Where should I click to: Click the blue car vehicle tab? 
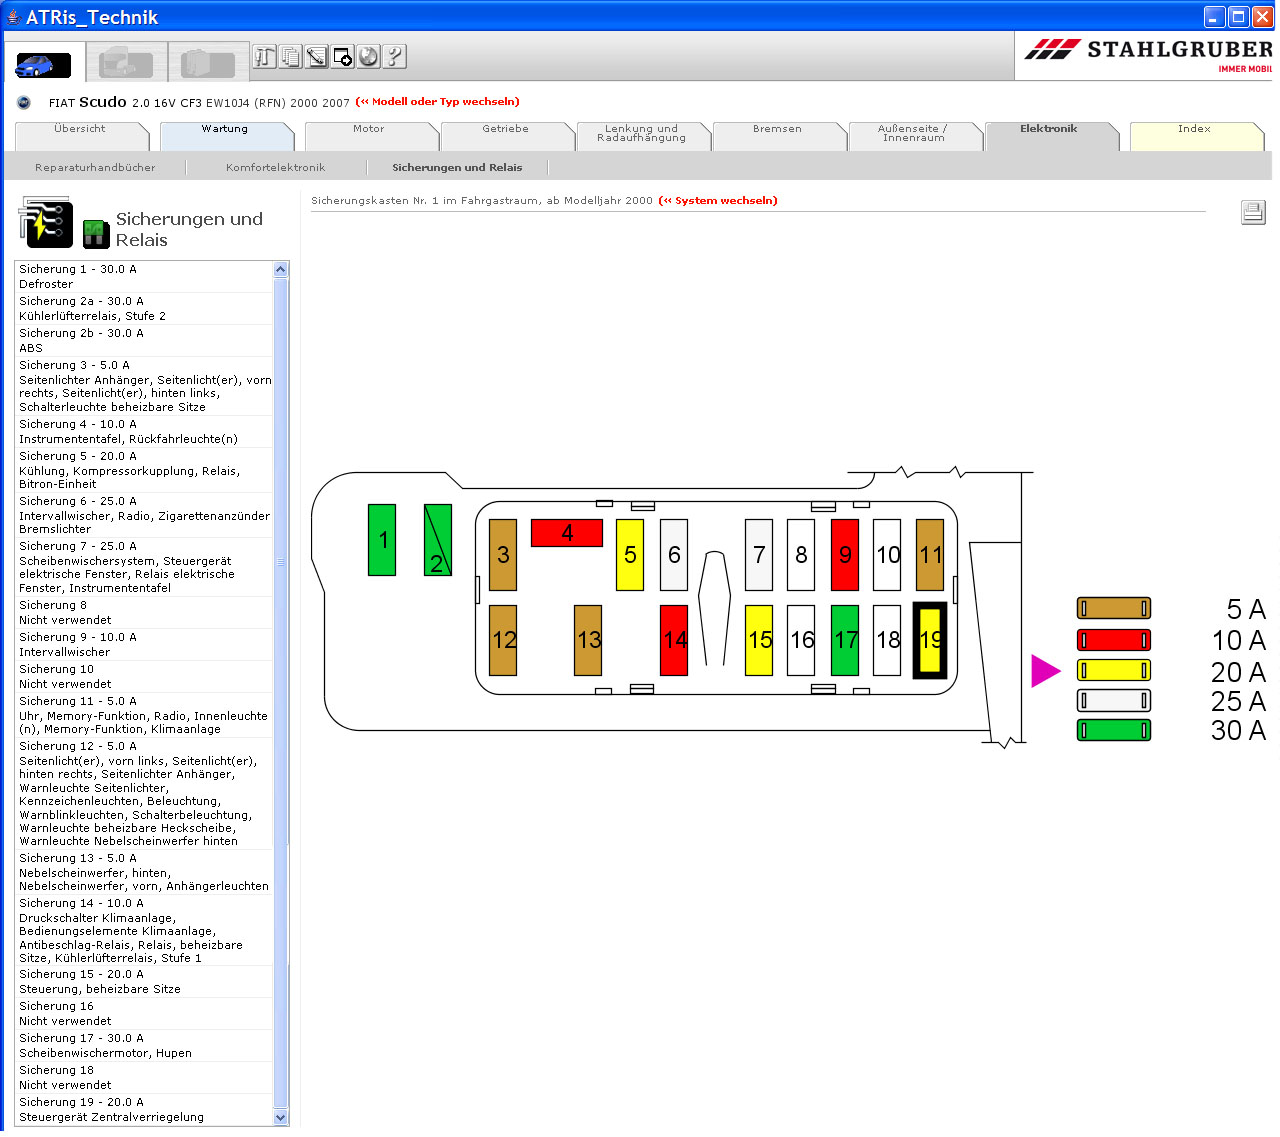click(x=43, y=64)
